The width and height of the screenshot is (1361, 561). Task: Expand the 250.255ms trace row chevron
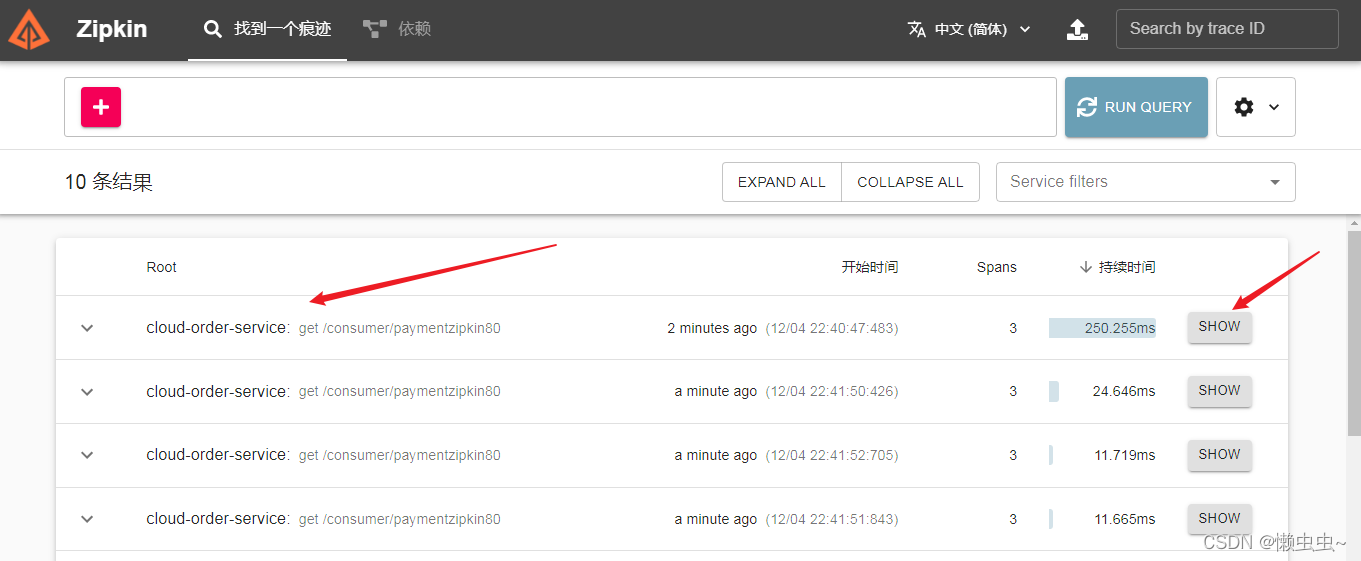87,328
